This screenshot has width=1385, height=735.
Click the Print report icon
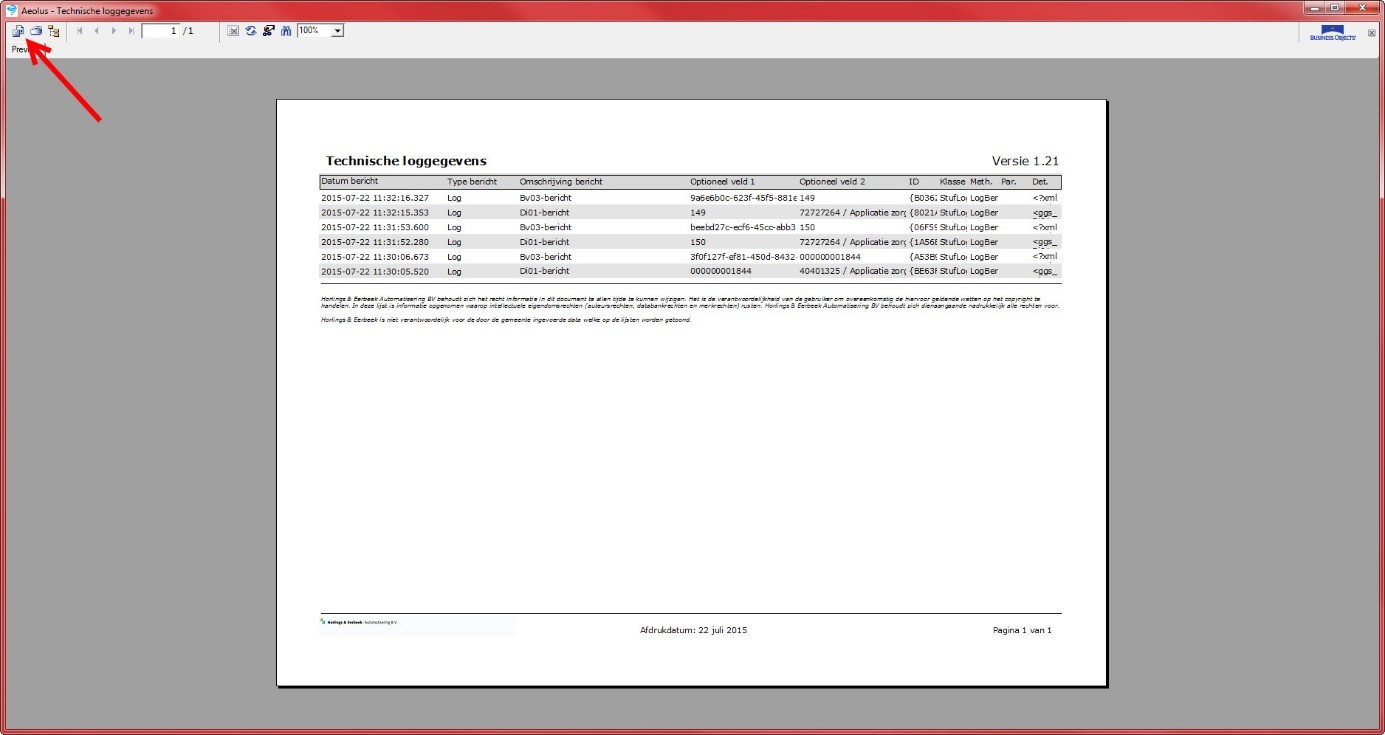pyautogui.click(x=35, y=31)
